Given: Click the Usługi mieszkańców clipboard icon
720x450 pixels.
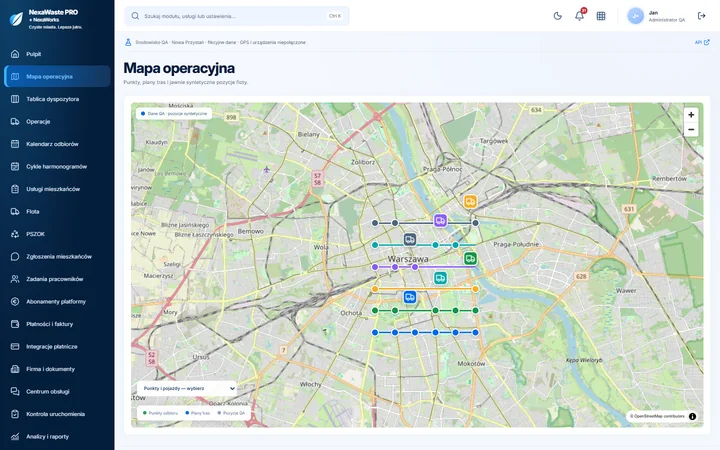Looking at the screenshot, I should pyautogui.click(x=15, y=189).
